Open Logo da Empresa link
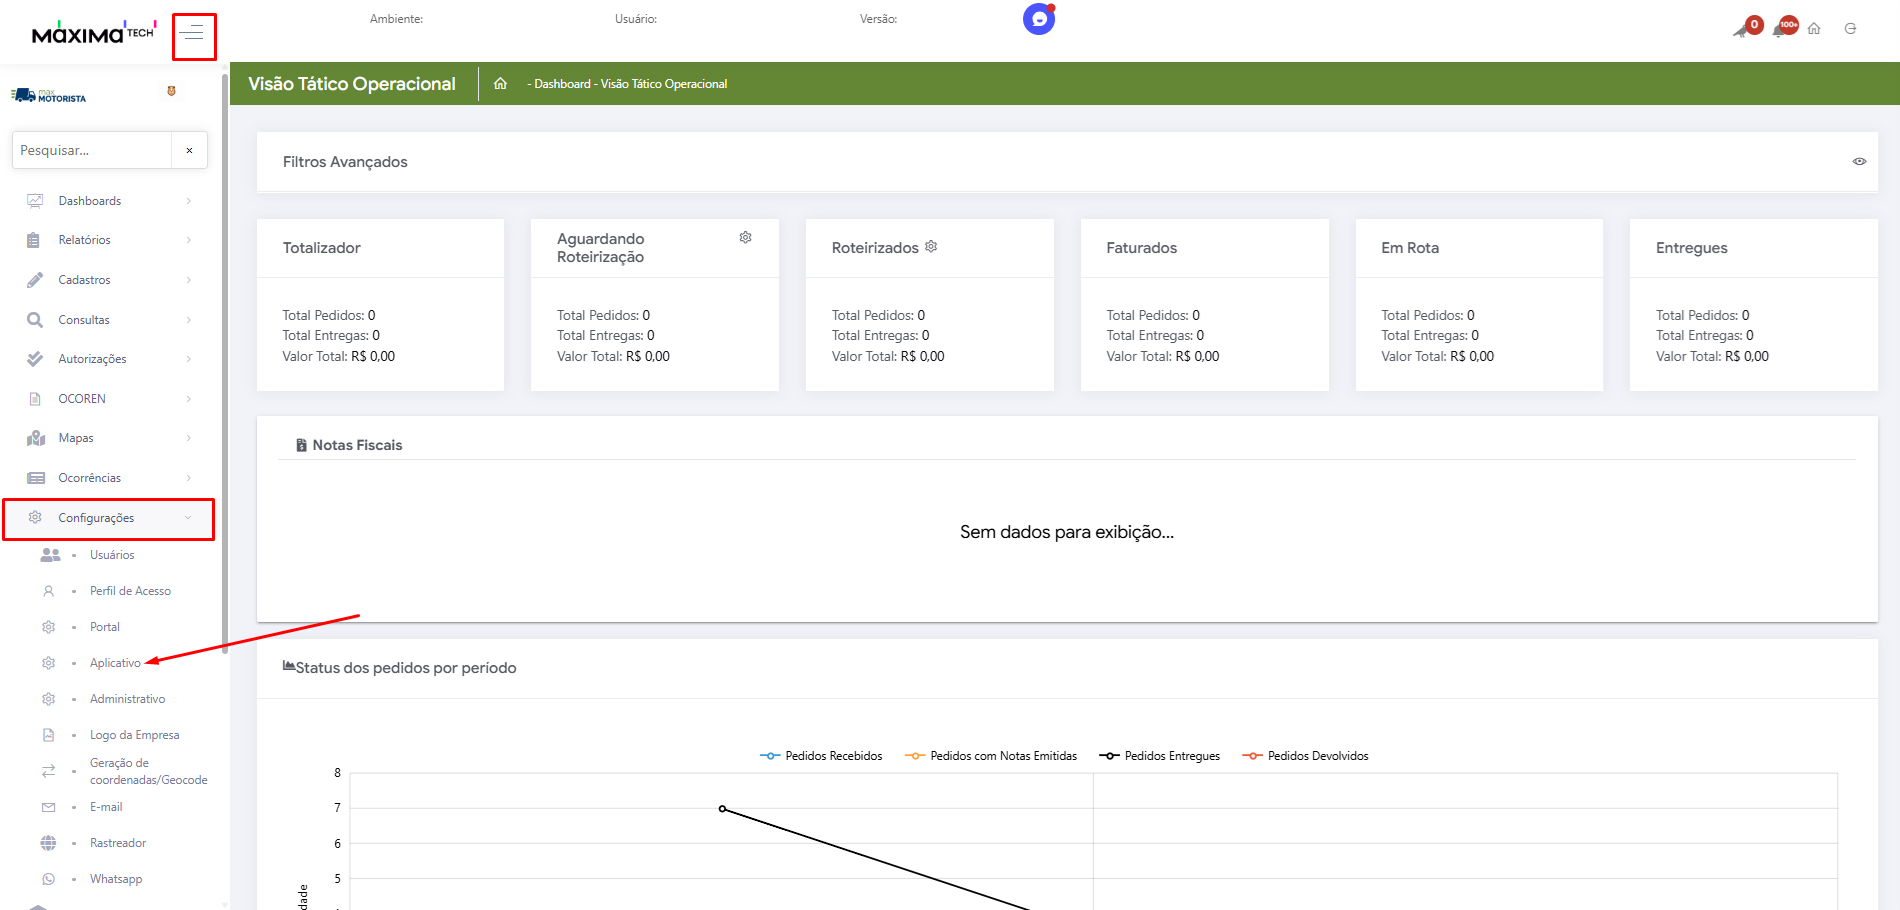The width and height of the screenshot is (1900, 910). tap(134, 735)
